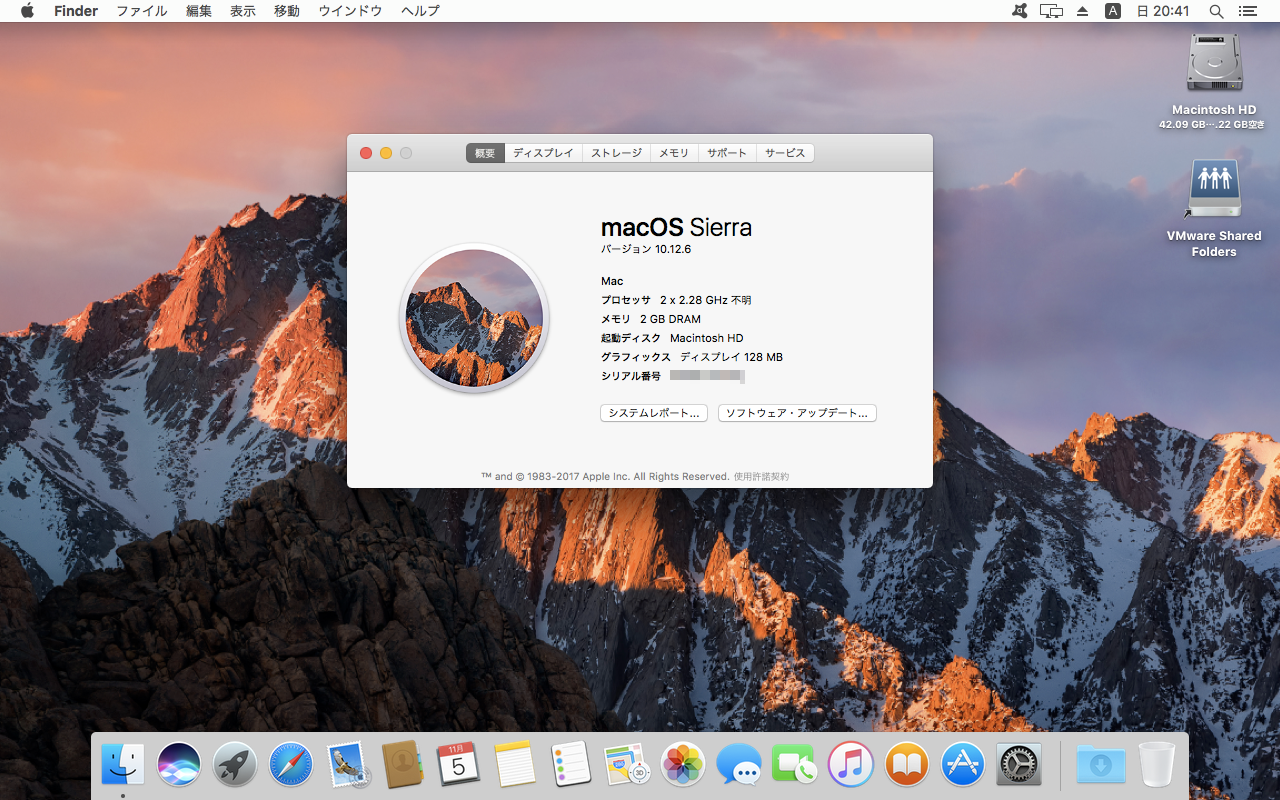Viewport: 1280px width, 800px height.
Task: Switch to the ディスプレイ tab
Action: point(543,153)
